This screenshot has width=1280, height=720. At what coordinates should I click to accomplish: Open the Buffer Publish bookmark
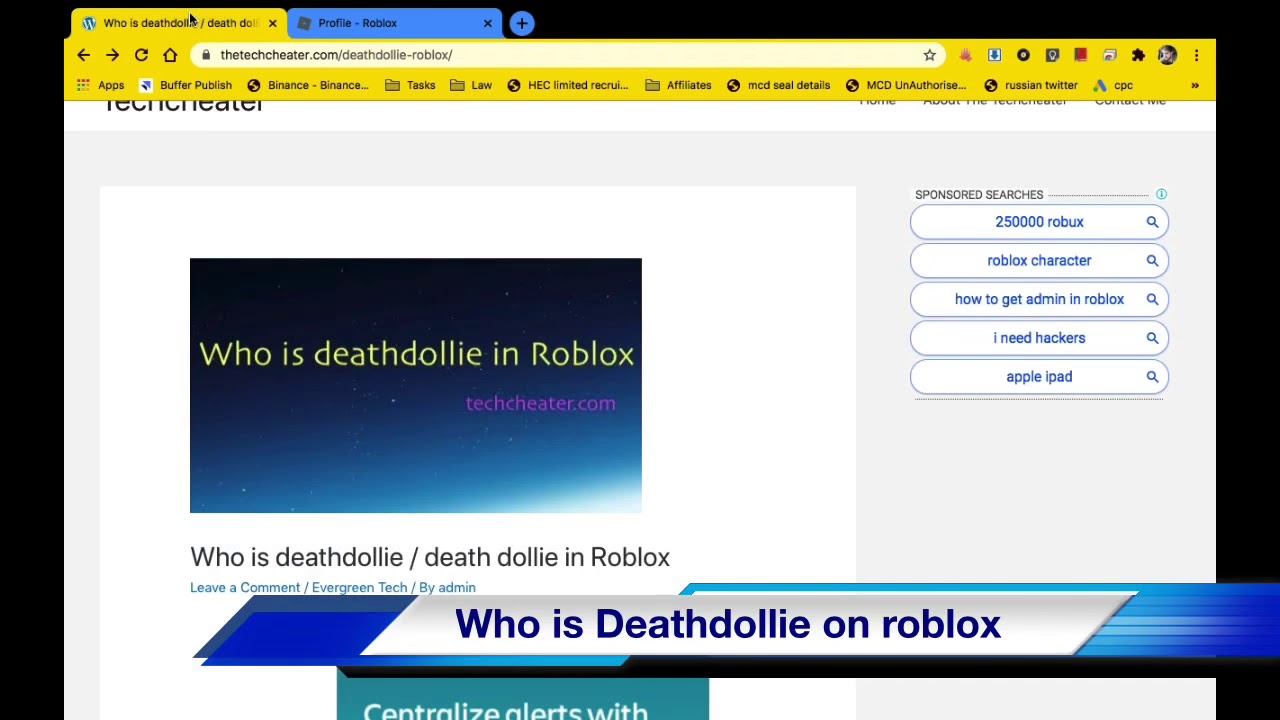(x=185, y=85)
